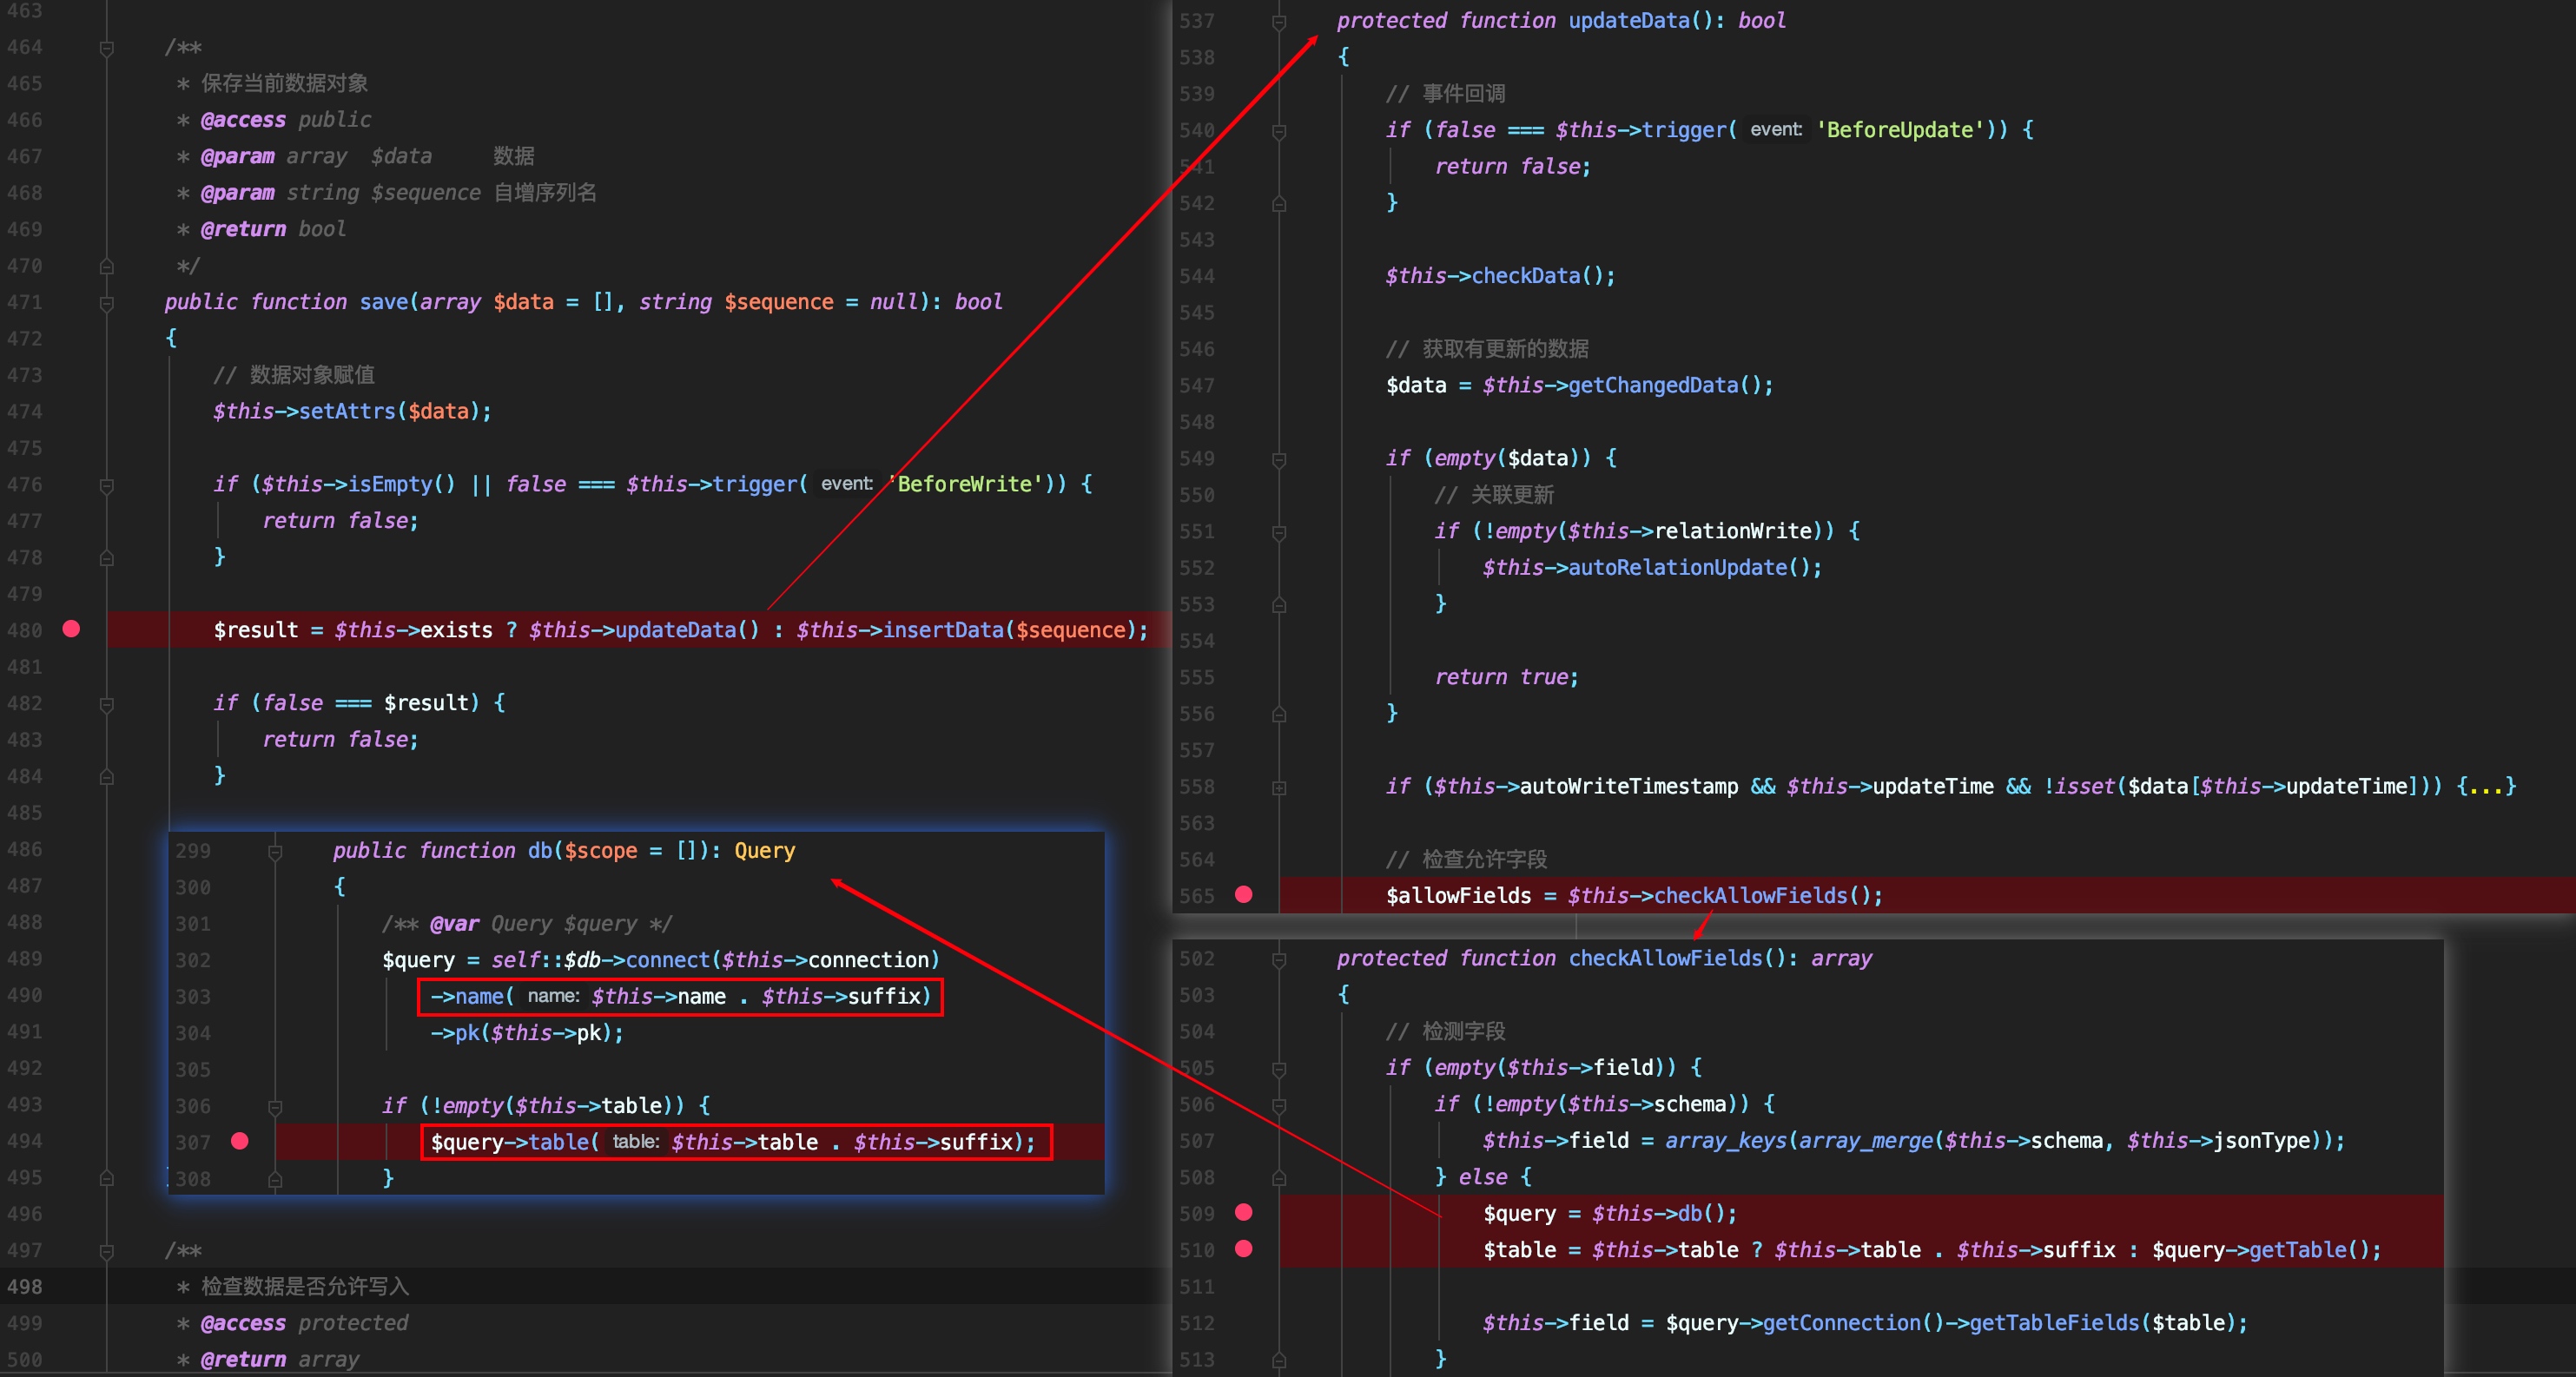Toggle the breakpoint on line 510

click(1244, 1248)
